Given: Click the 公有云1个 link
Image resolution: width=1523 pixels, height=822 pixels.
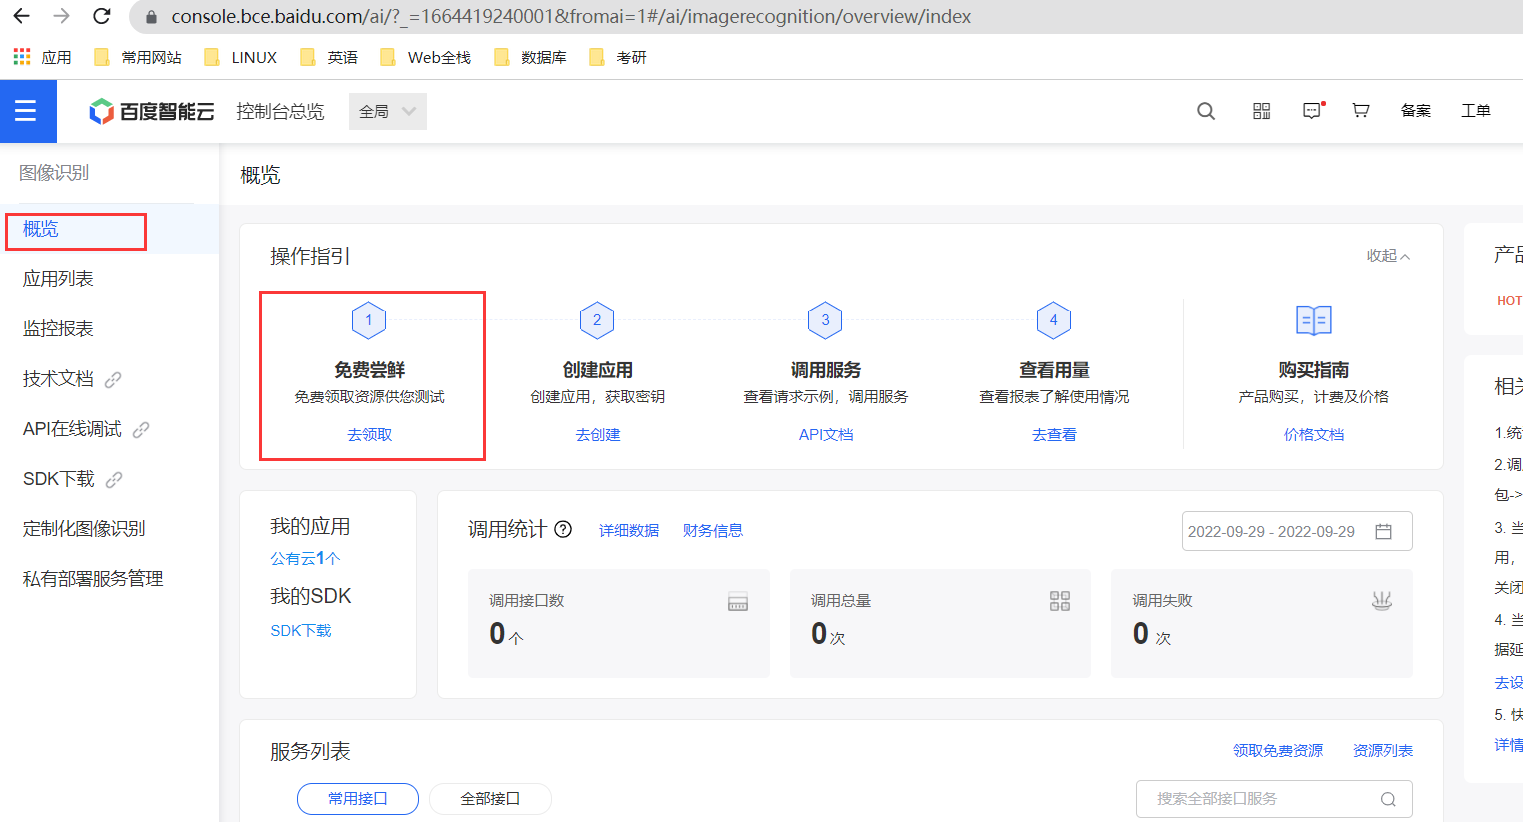Looking at the screenshot, I should [x=305, y=559].
